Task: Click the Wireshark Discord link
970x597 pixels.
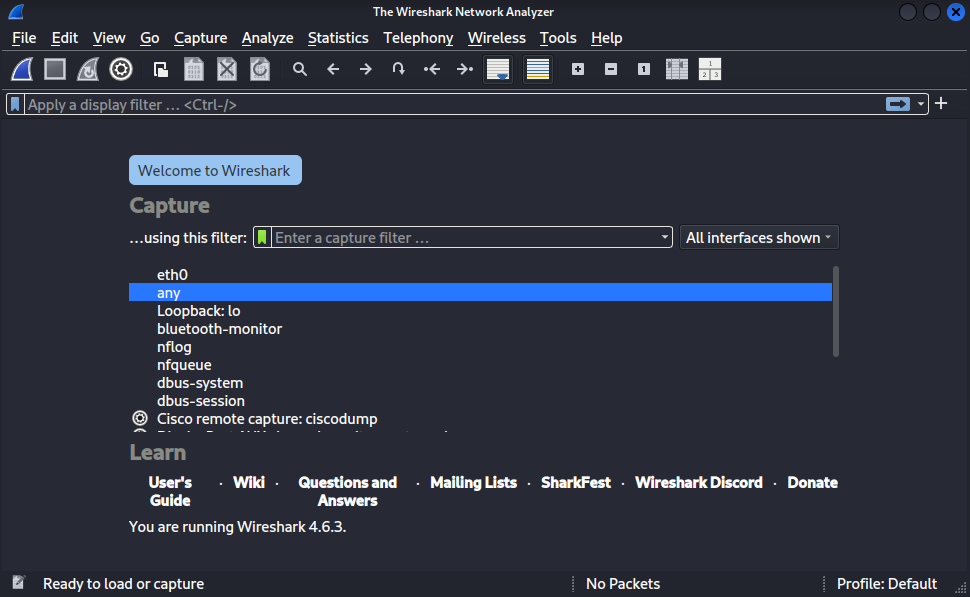Action: (698, 482)
